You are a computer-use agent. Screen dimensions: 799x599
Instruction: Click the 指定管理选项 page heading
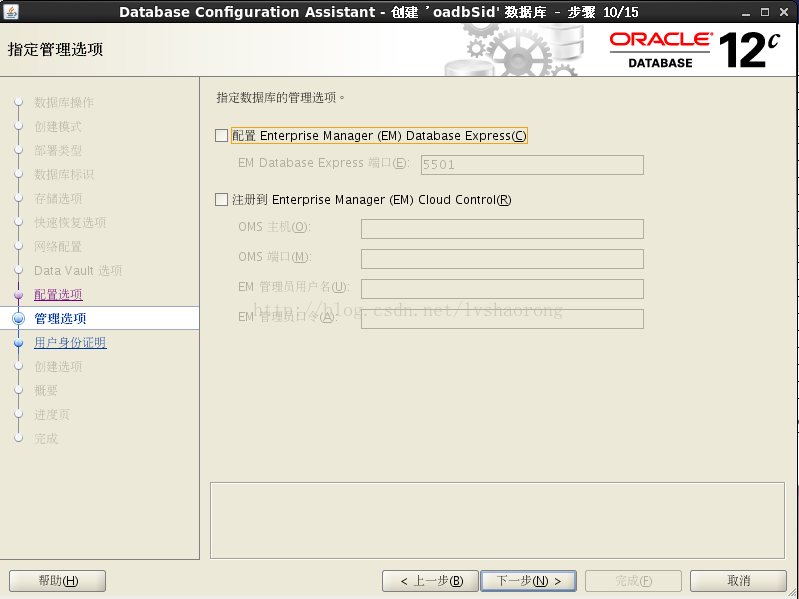(x=56, y=49)
